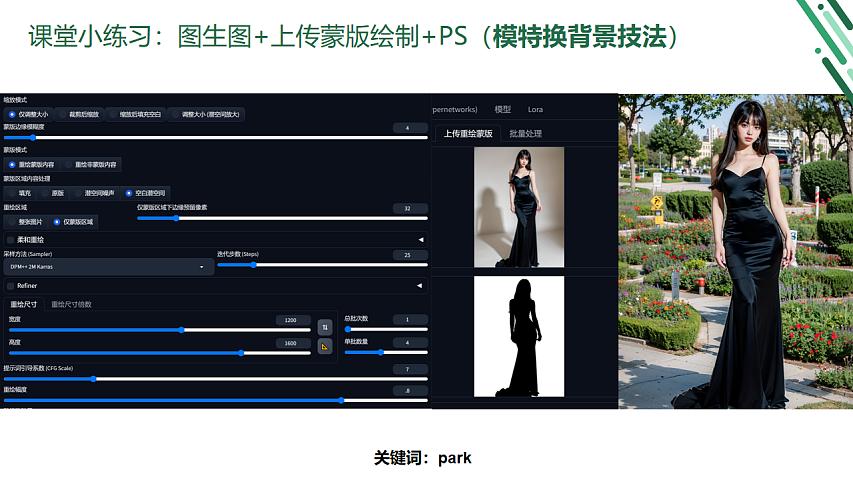
Task: Click the 蒙版区域内容处理 section label
Action: (x=27, y=179)
